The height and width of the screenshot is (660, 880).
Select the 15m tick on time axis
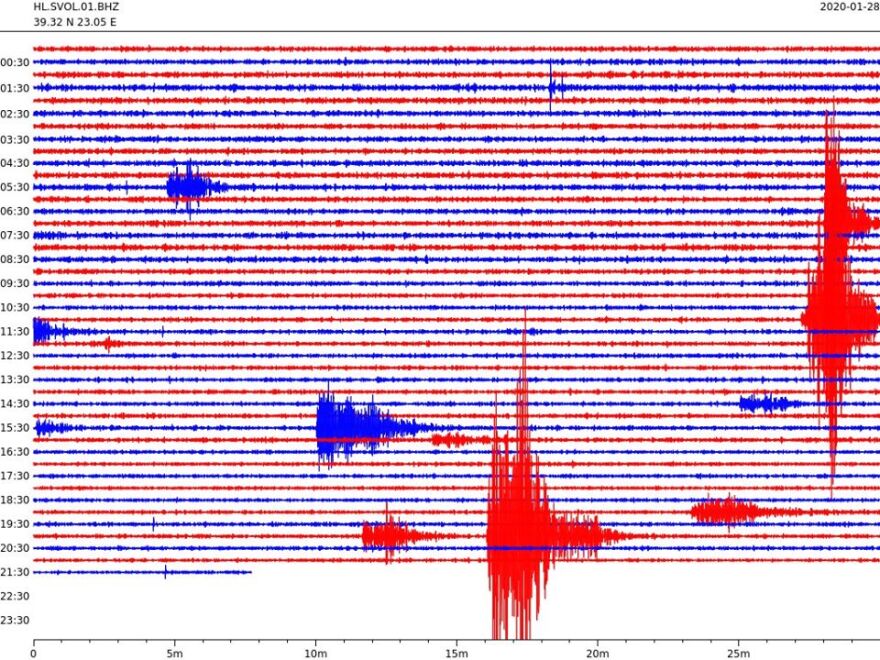[x=457, y=653]
